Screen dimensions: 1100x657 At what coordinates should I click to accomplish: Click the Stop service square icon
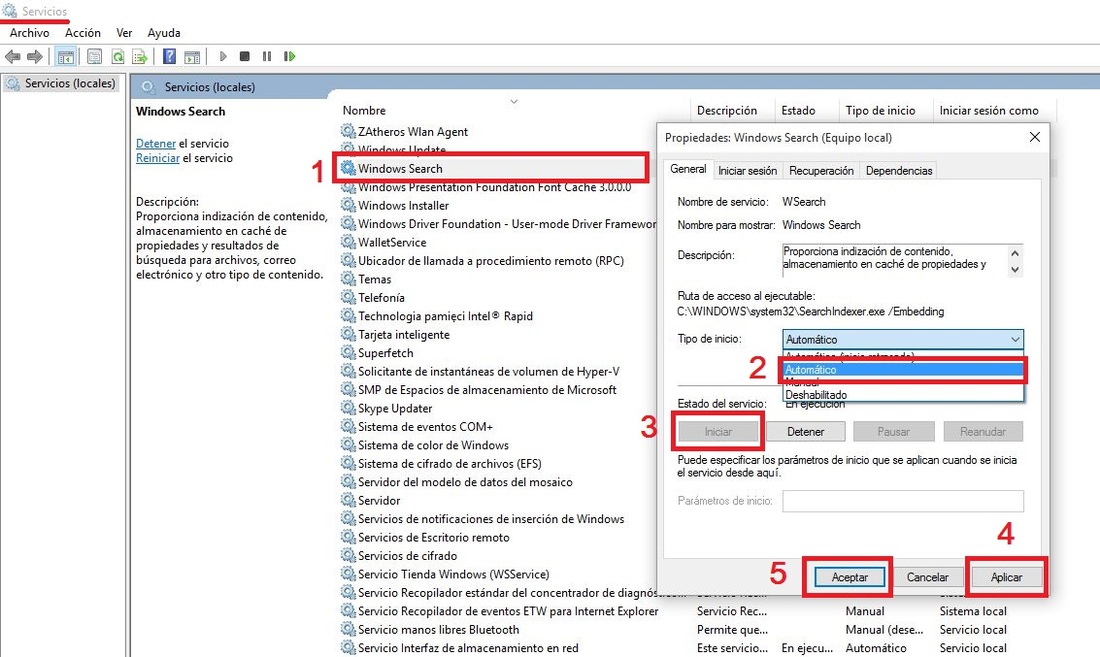[x=245, y=56]
